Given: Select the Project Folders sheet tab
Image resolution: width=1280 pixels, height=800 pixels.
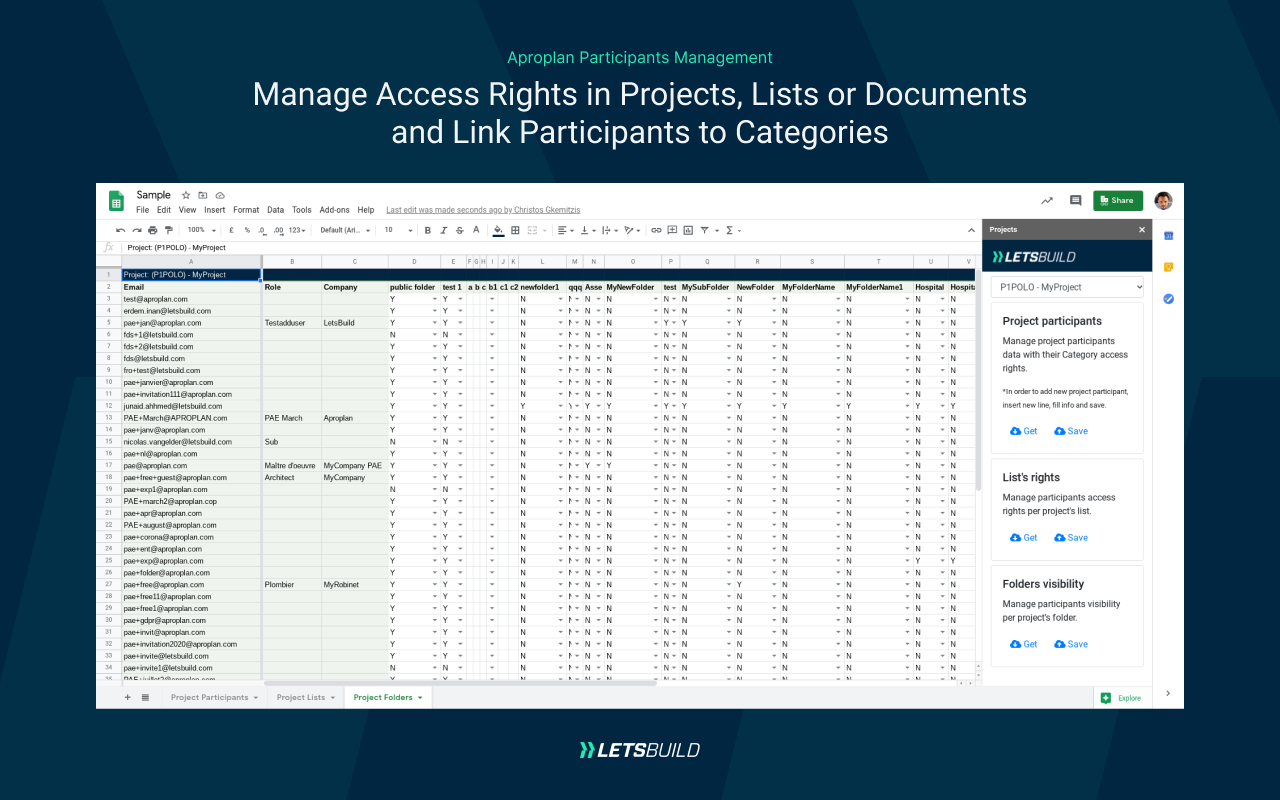Looking at the screenshot, I should pyautogui.click(x=388, y=697).
